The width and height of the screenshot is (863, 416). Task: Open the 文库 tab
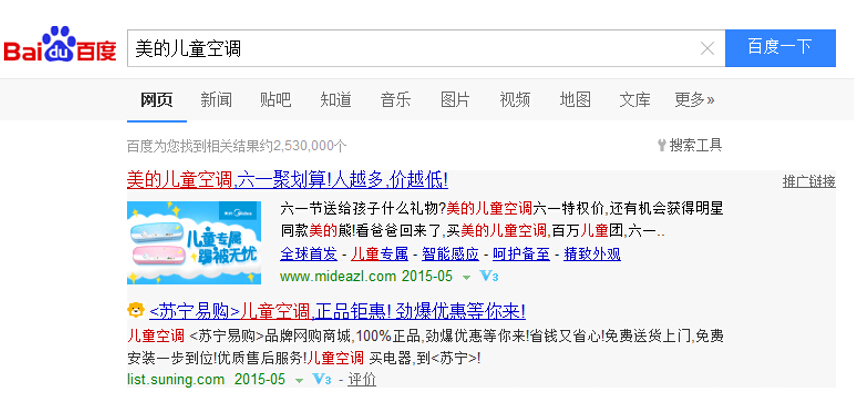tap(635, 100)
